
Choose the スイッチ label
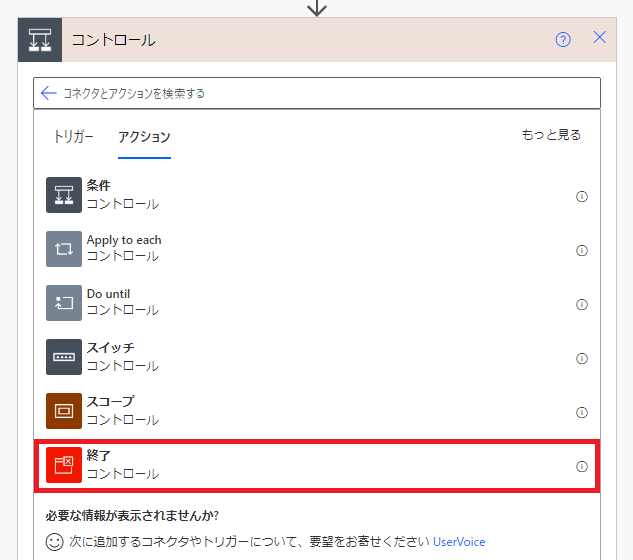(x=110, y=348)
